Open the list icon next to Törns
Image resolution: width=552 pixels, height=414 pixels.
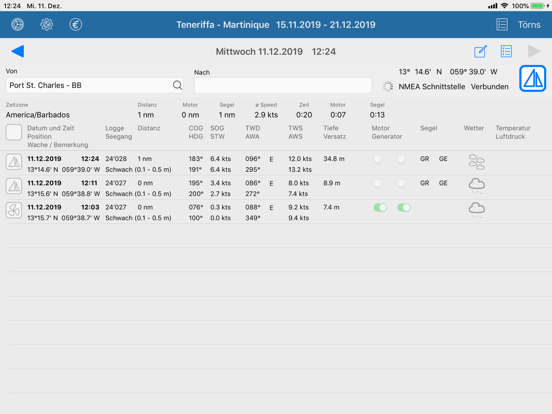pyautogui.click(x=502, y=25)
